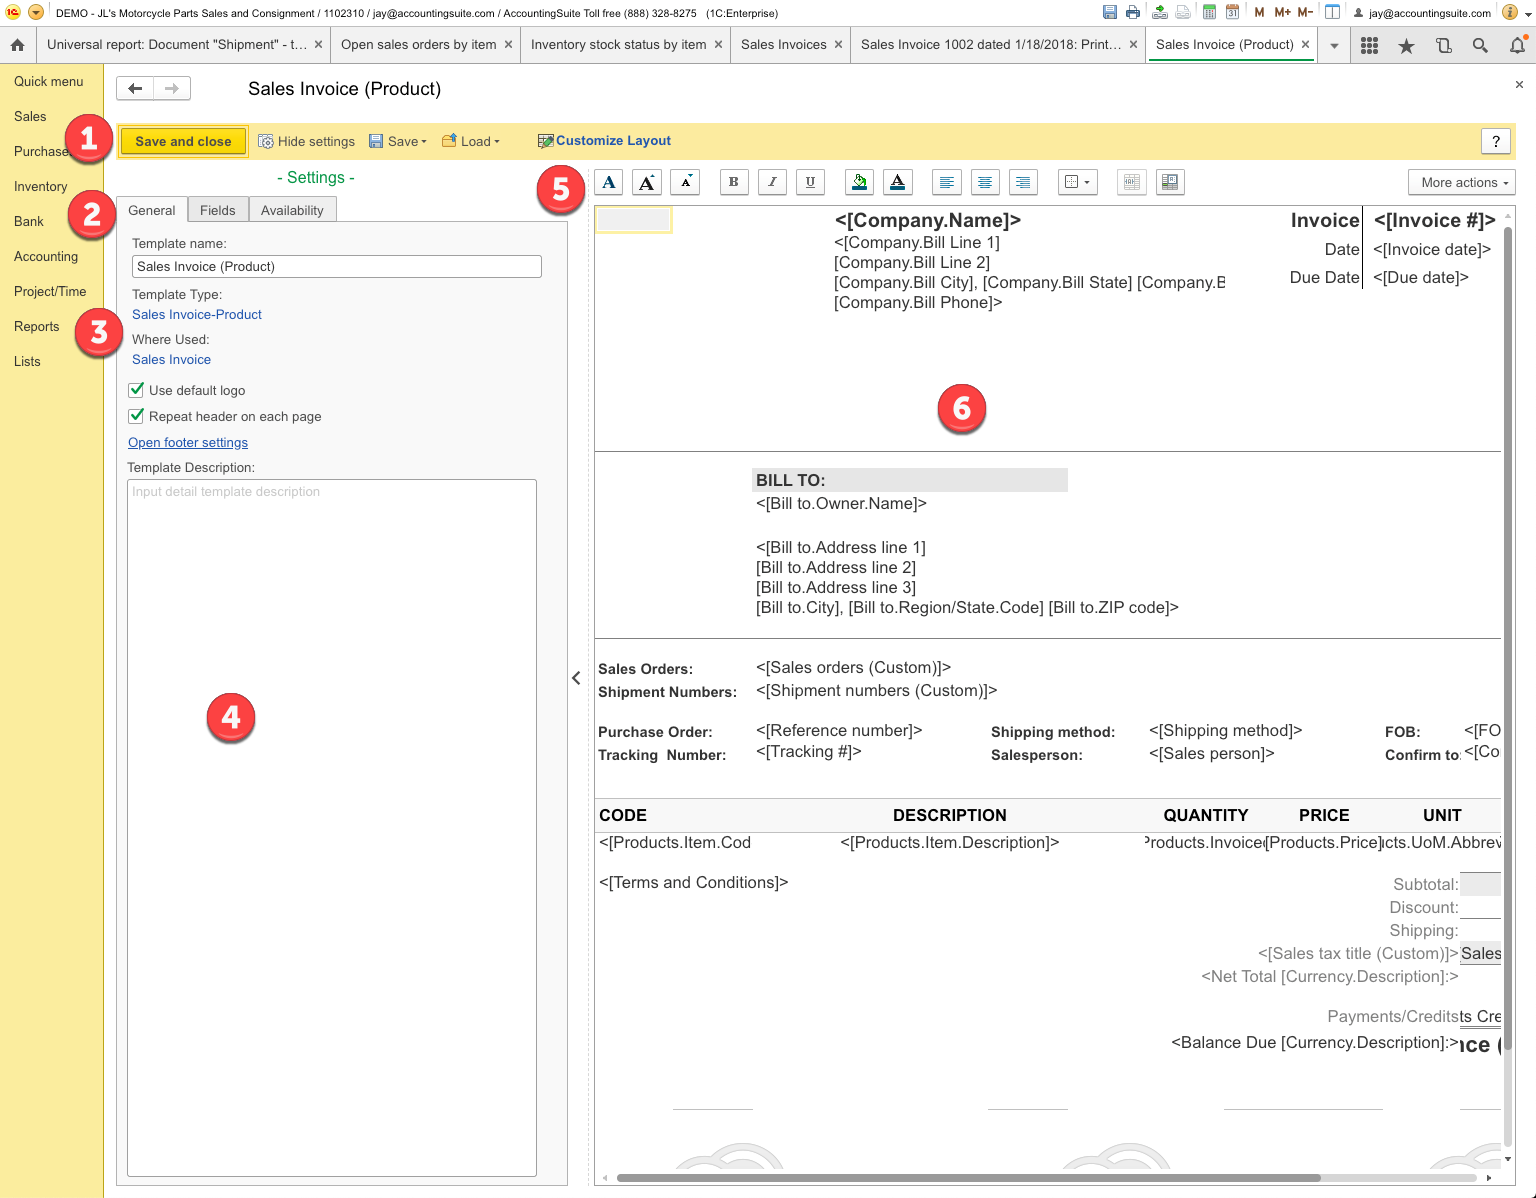Open footer settings link

188,442
